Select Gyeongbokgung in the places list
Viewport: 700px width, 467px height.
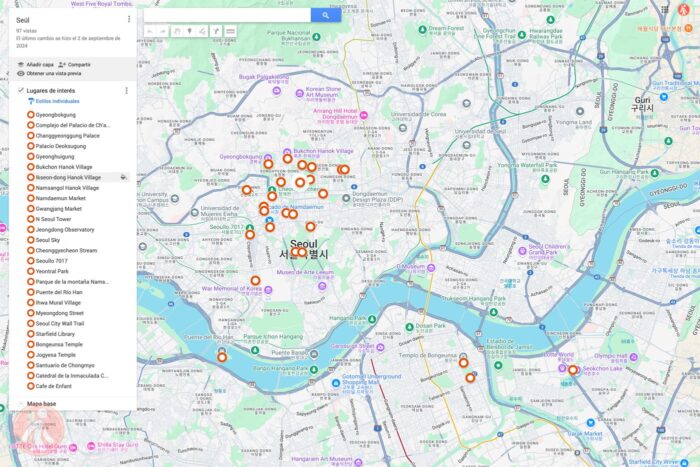(x=56, y=115)
